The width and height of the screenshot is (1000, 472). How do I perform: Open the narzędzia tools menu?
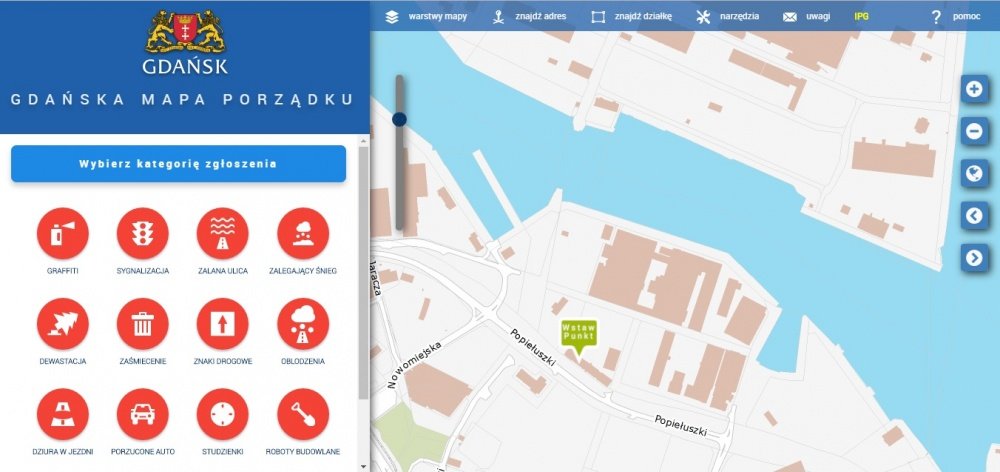[728, 17]
